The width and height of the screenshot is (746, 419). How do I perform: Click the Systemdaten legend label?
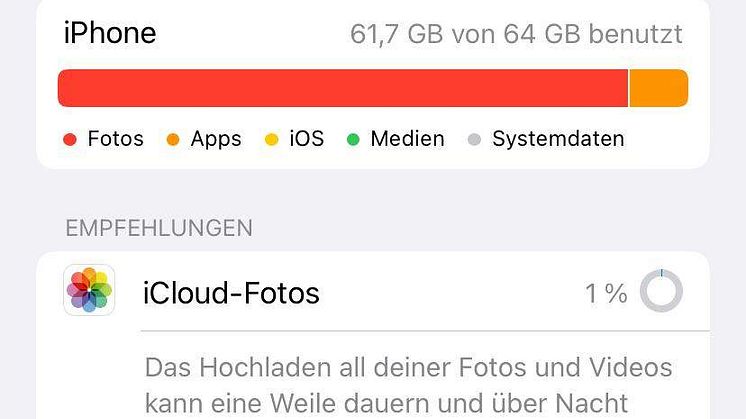click(x=558, y=139)
